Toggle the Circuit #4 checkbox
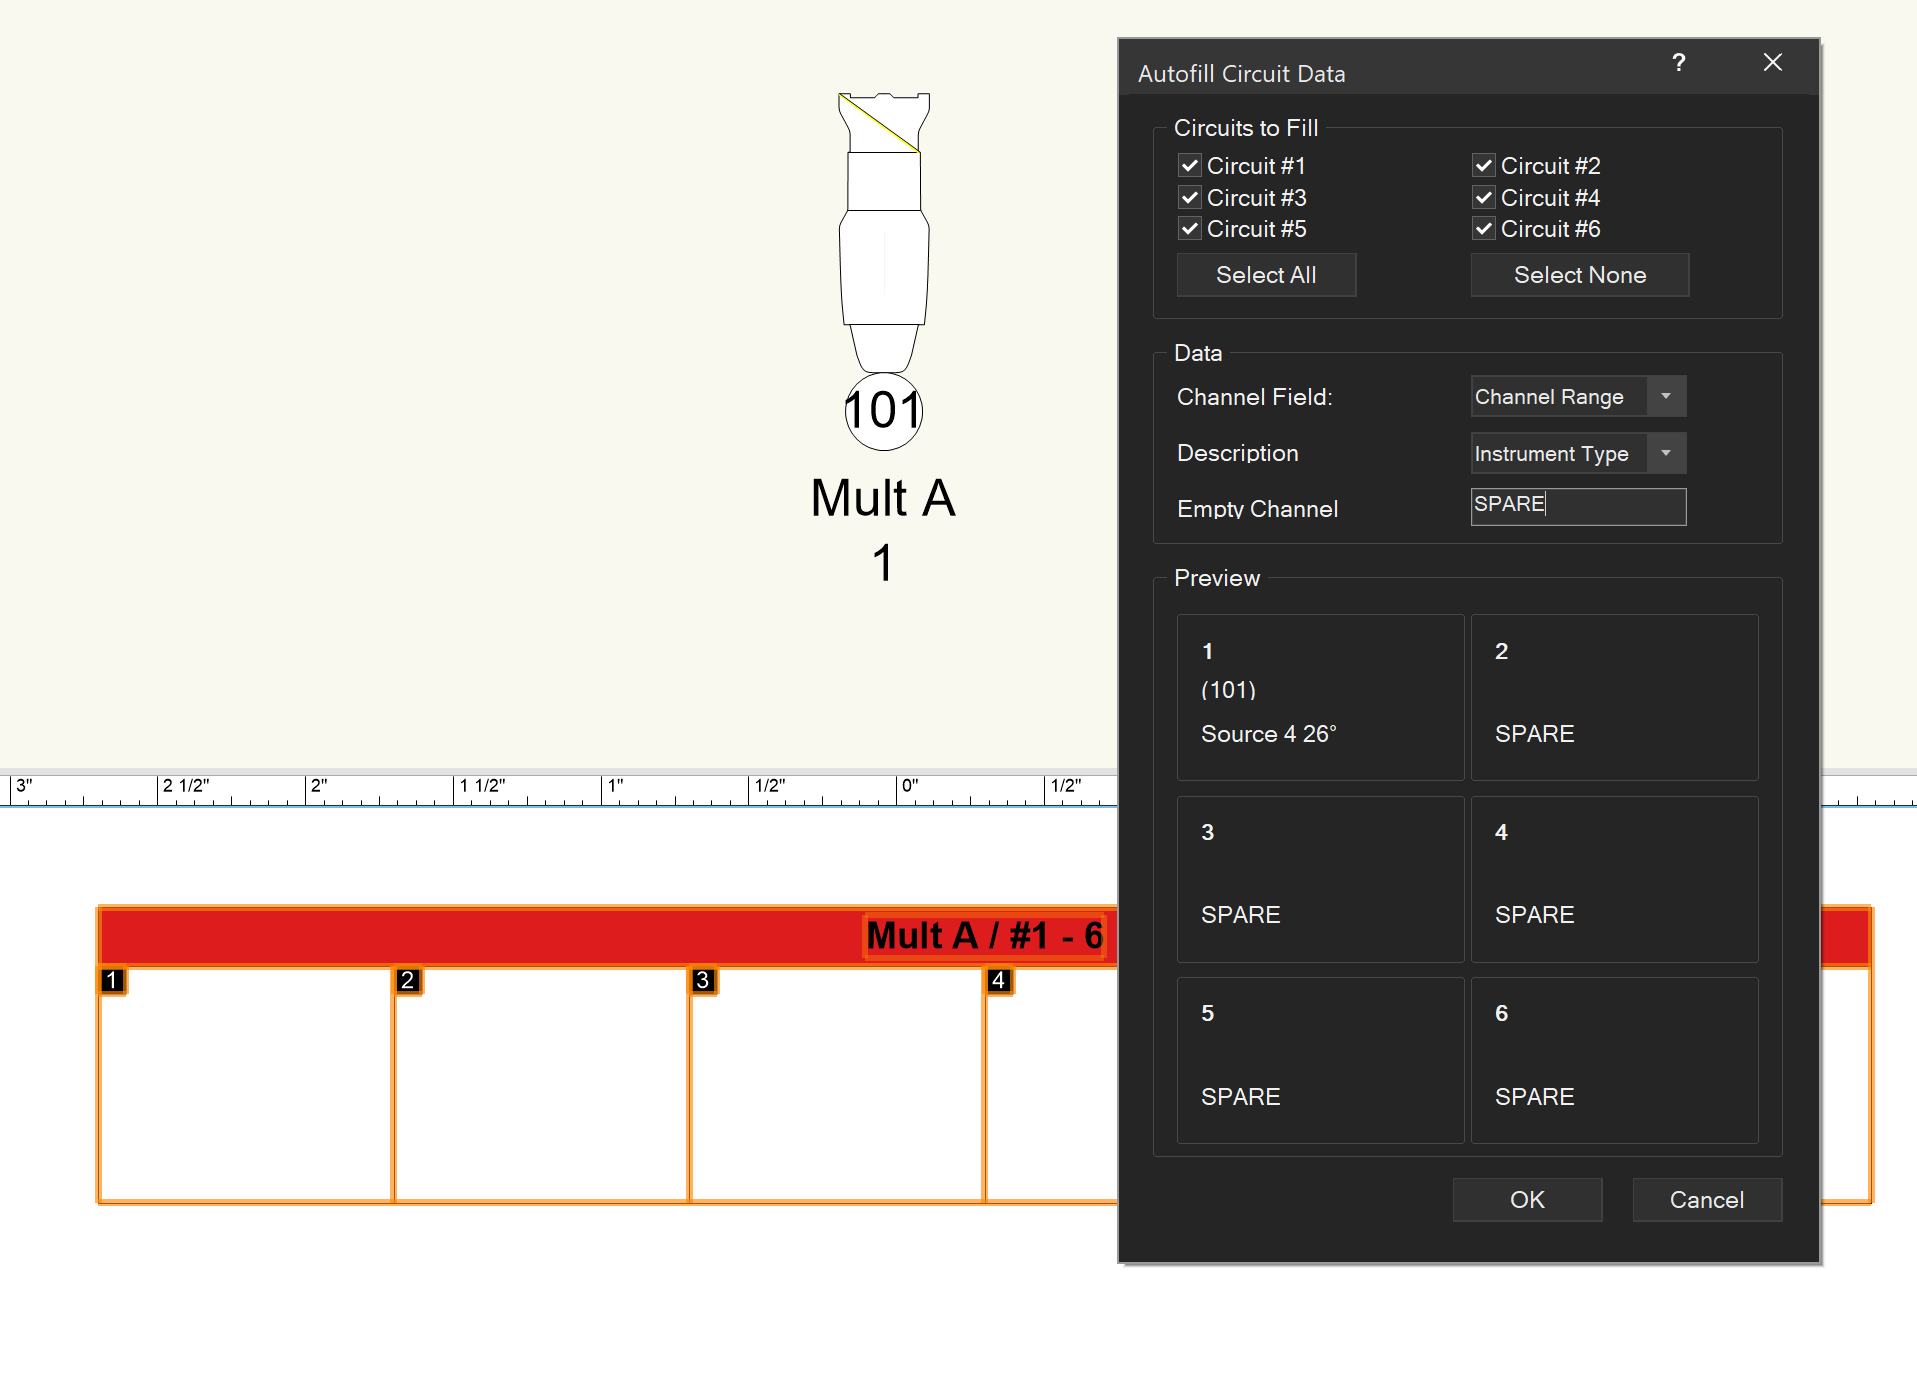1917x1386 pixels. point(1484,198)
